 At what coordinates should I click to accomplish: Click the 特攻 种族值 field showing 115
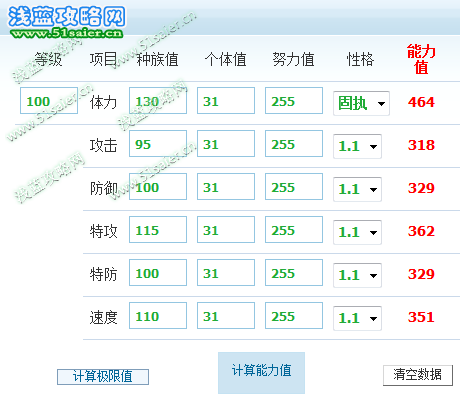pos(158,230)
